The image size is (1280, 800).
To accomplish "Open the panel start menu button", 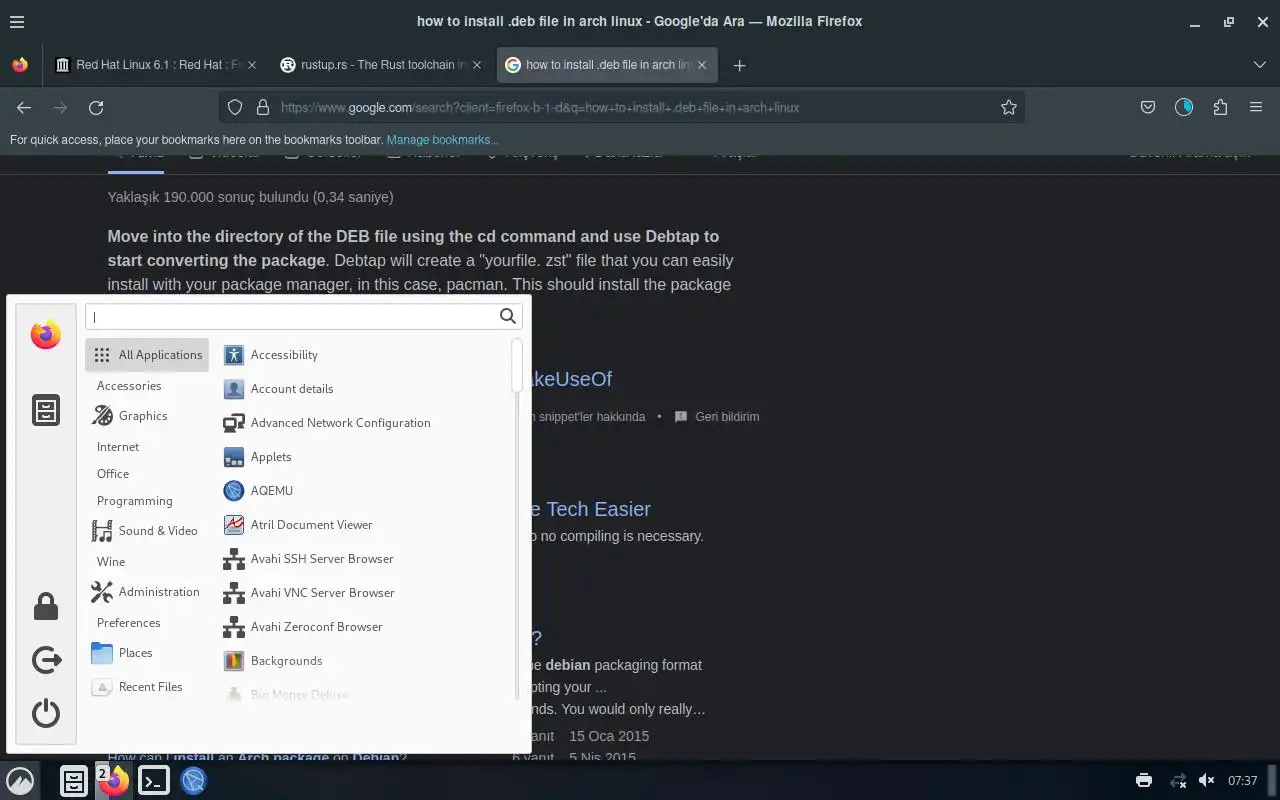I will (x=20, y=781).
